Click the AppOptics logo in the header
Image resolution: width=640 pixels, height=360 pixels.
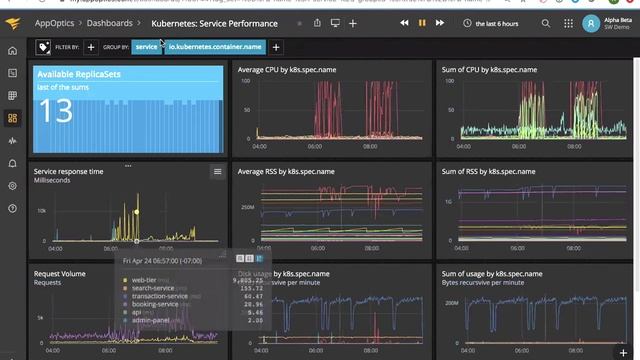click(x=13, y=23)
